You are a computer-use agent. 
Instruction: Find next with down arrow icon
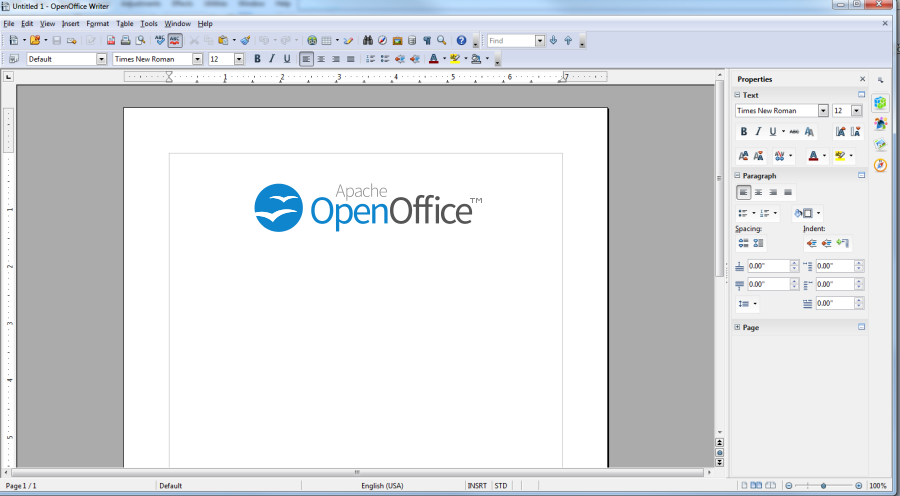553,40
